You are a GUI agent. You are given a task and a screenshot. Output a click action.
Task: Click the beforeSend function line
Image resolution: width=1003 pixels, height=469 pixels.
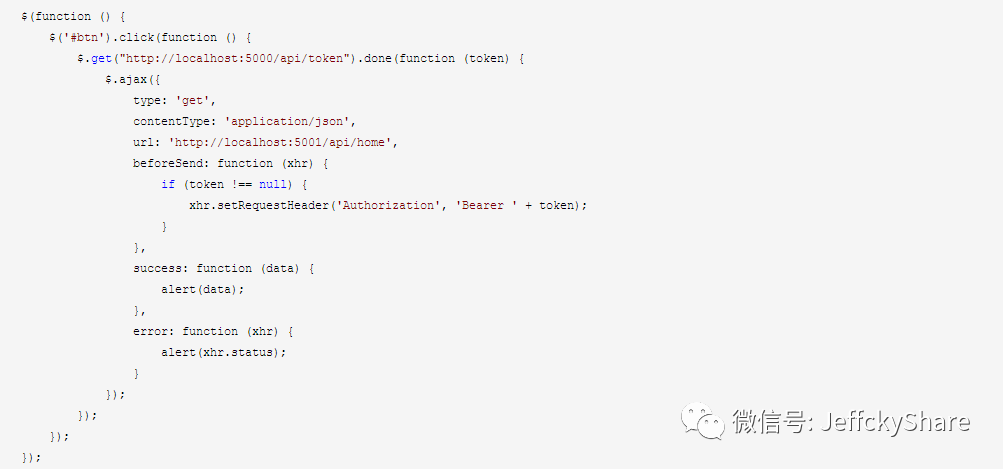coord(230,163)
